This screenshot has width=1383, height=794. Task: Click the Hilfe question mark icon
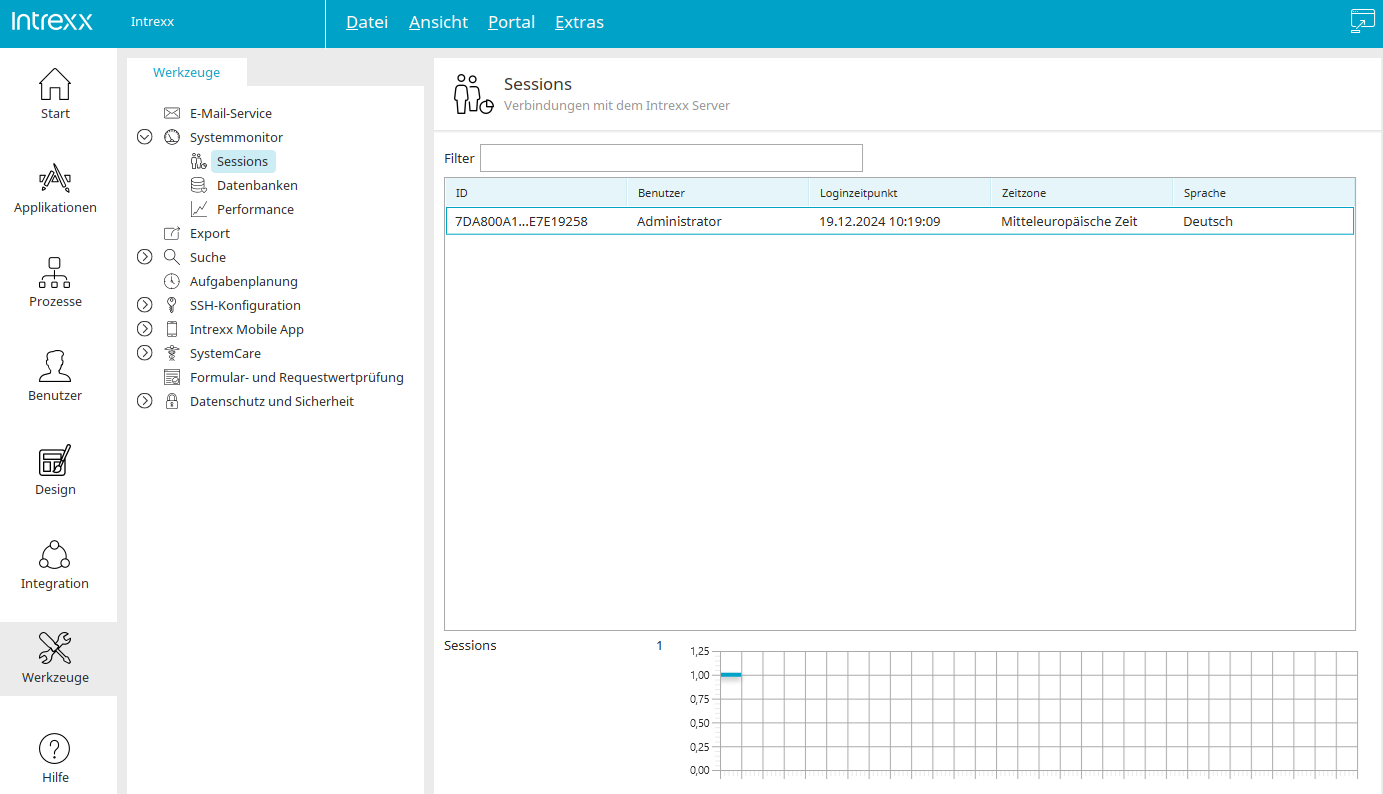tap(54, 748)
